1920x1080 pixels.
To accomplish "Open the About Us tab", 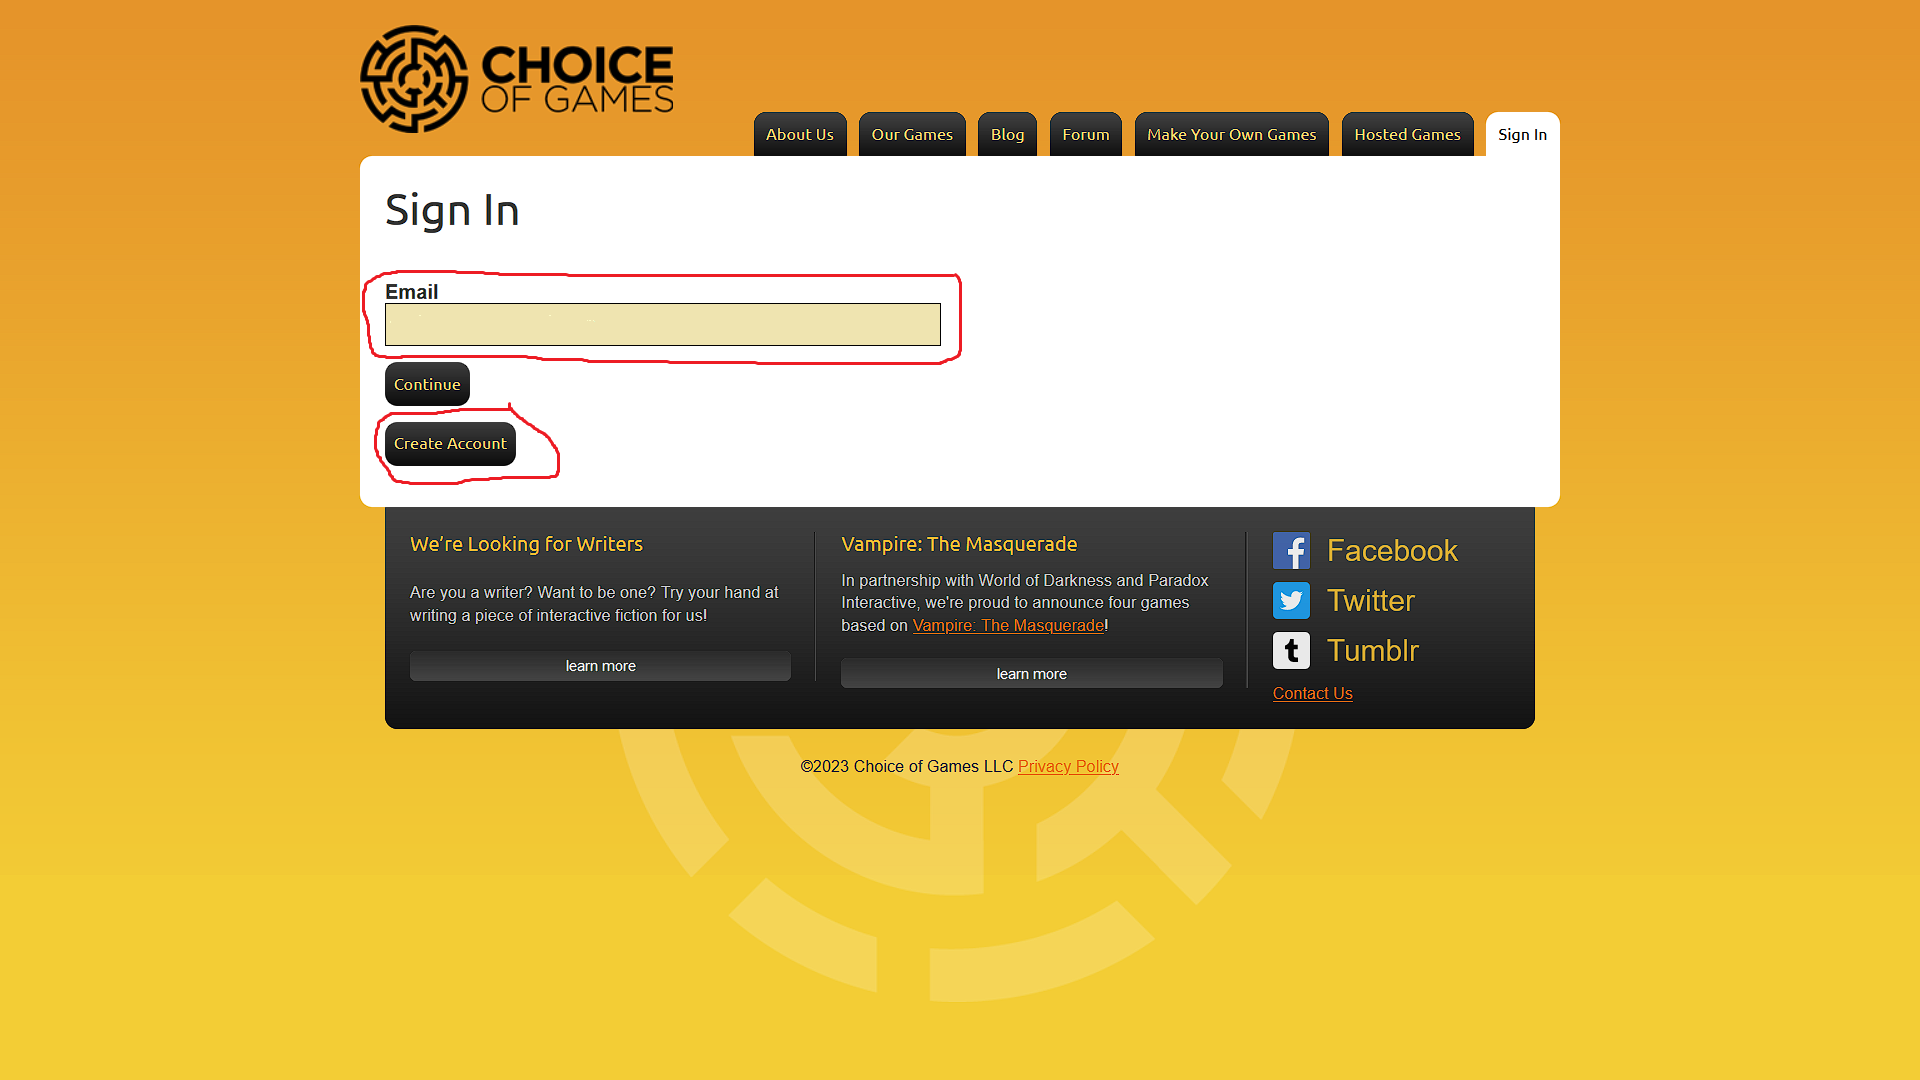I will pyautogui.click(x=800, y=134).
